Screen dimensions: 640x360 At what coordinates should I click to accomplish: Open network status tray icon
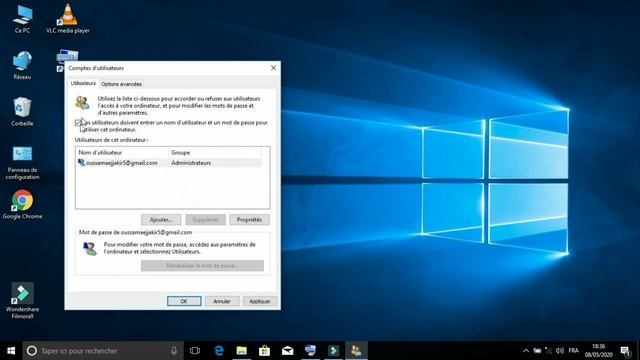point(549,351)
